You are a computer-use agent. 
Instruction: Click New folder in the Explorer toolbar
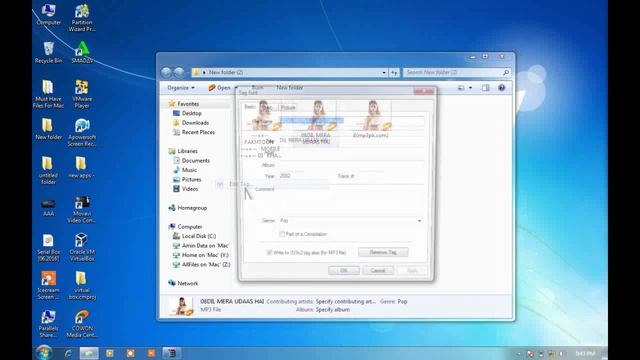click(290, 87)
